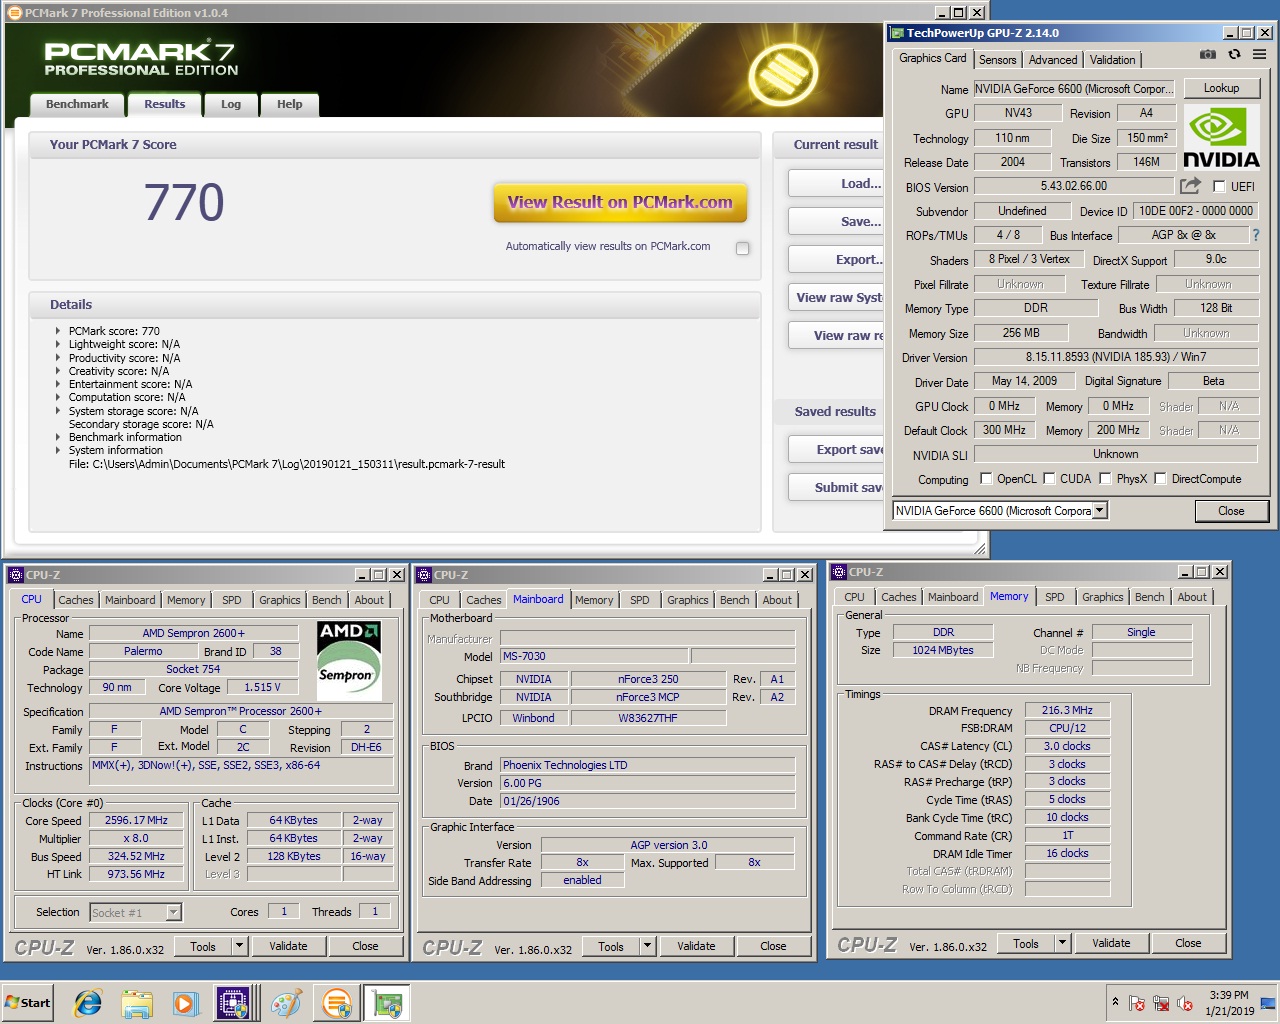Open Internet Explorer from the taskbar
Viewport: 1280px width, 1024px height.
coord(88,1003)
